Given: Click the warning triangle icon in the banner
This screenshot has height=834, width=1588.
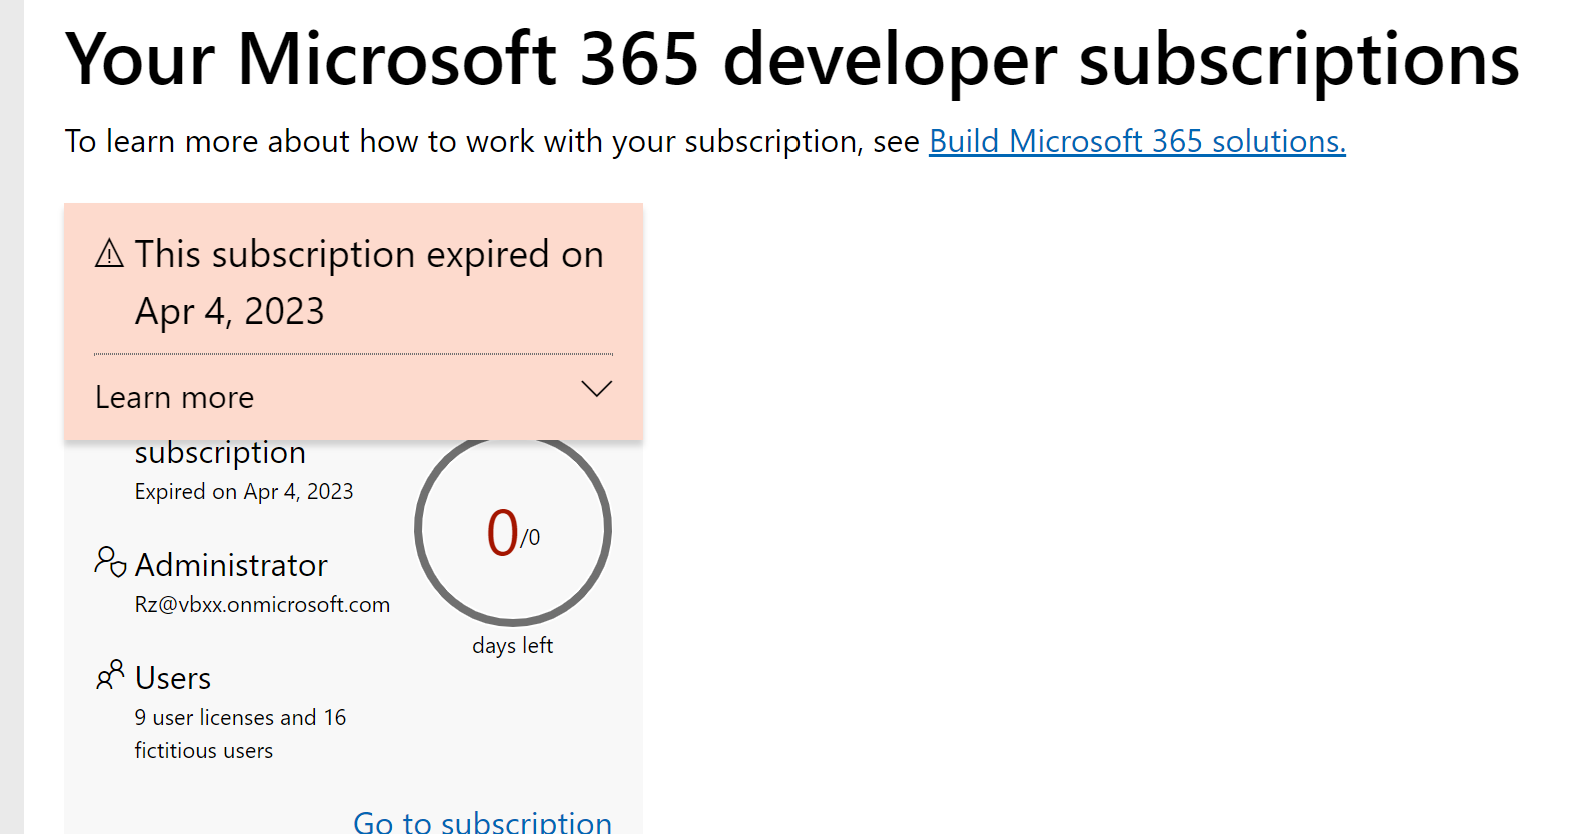Looking at the screenshot, I should pyautogui.click(x=109, y=254).
